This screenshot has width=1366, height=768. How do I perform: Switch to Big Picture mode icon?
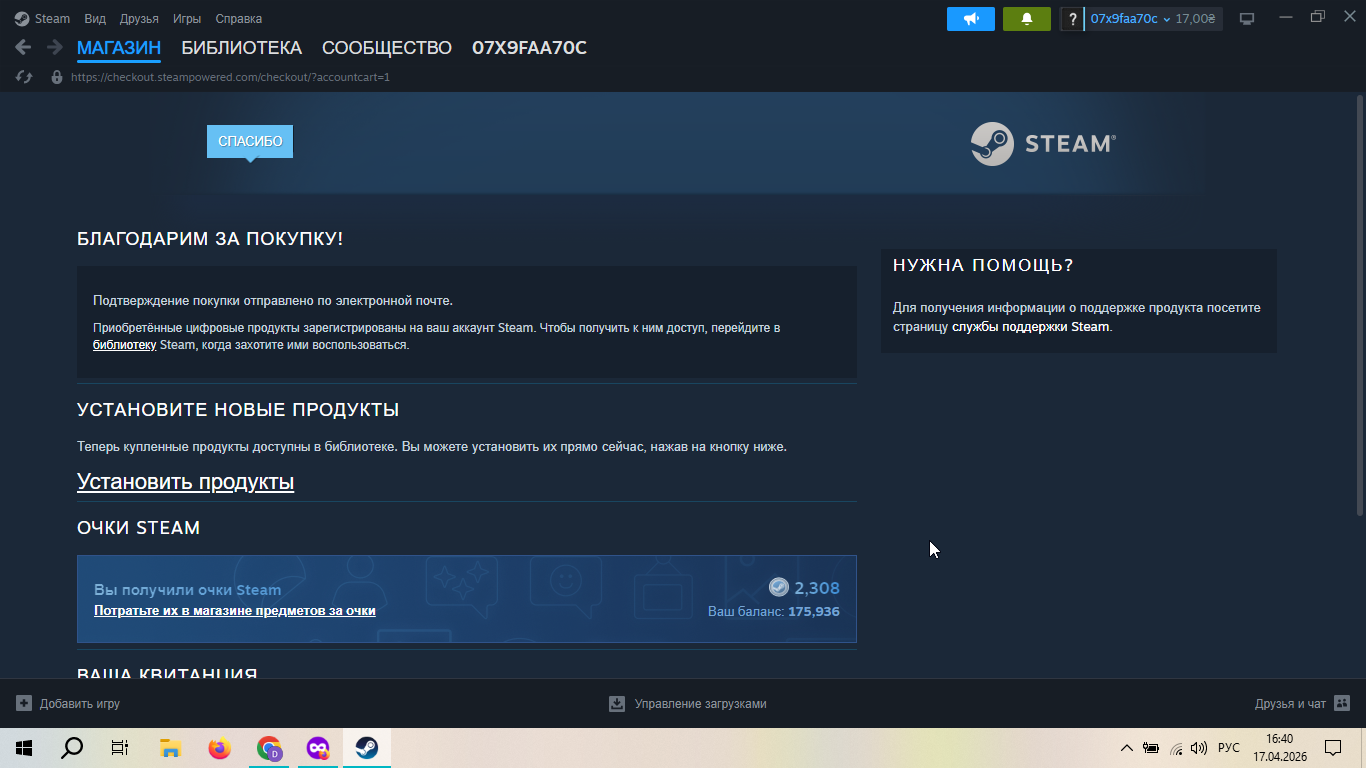pos(1247,19)
